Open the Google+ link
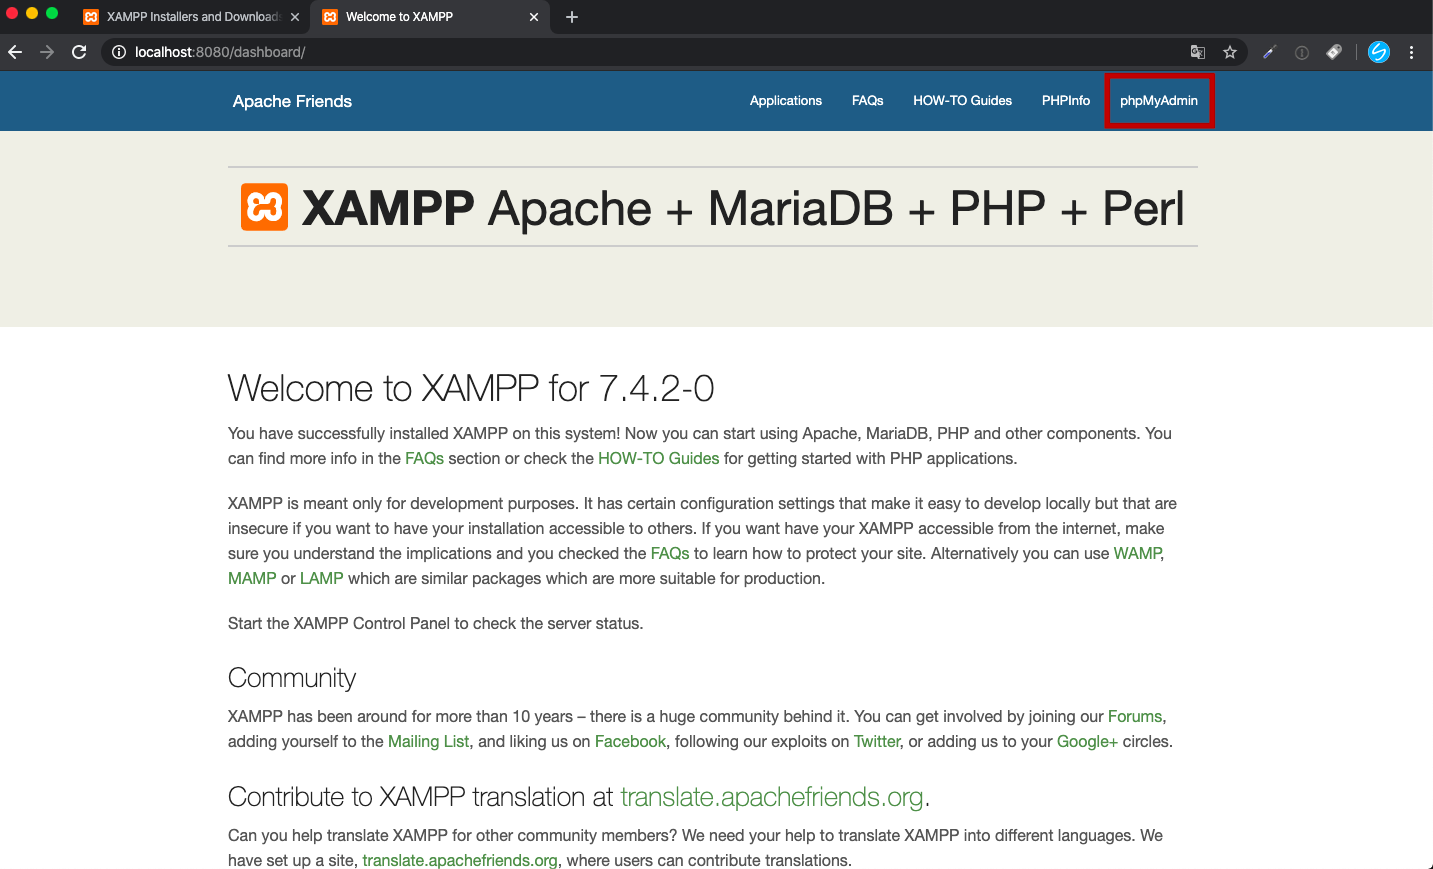The image size is (1433, 869). click(1087, 741)
